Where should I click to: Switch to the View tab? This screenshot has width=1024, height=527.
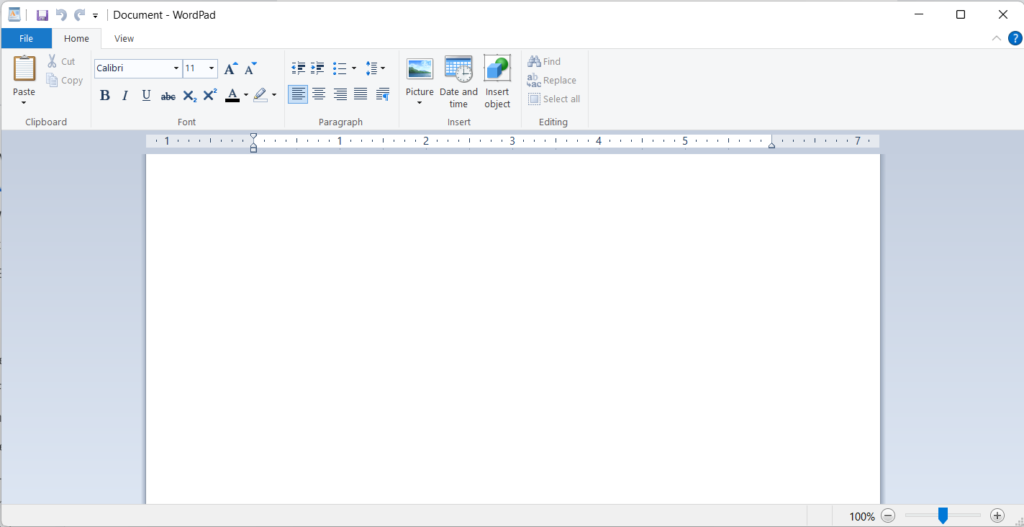(x=124, y=39)
